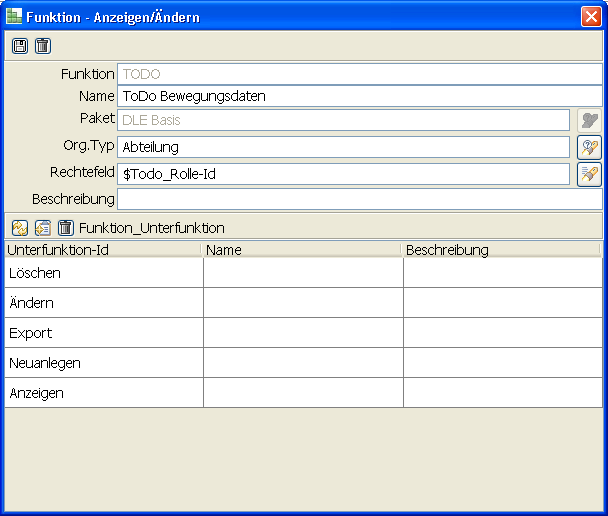This screenshot has height=516, width=608.
Task: Click the Name column header in table
Action: [x=301, y=250]
